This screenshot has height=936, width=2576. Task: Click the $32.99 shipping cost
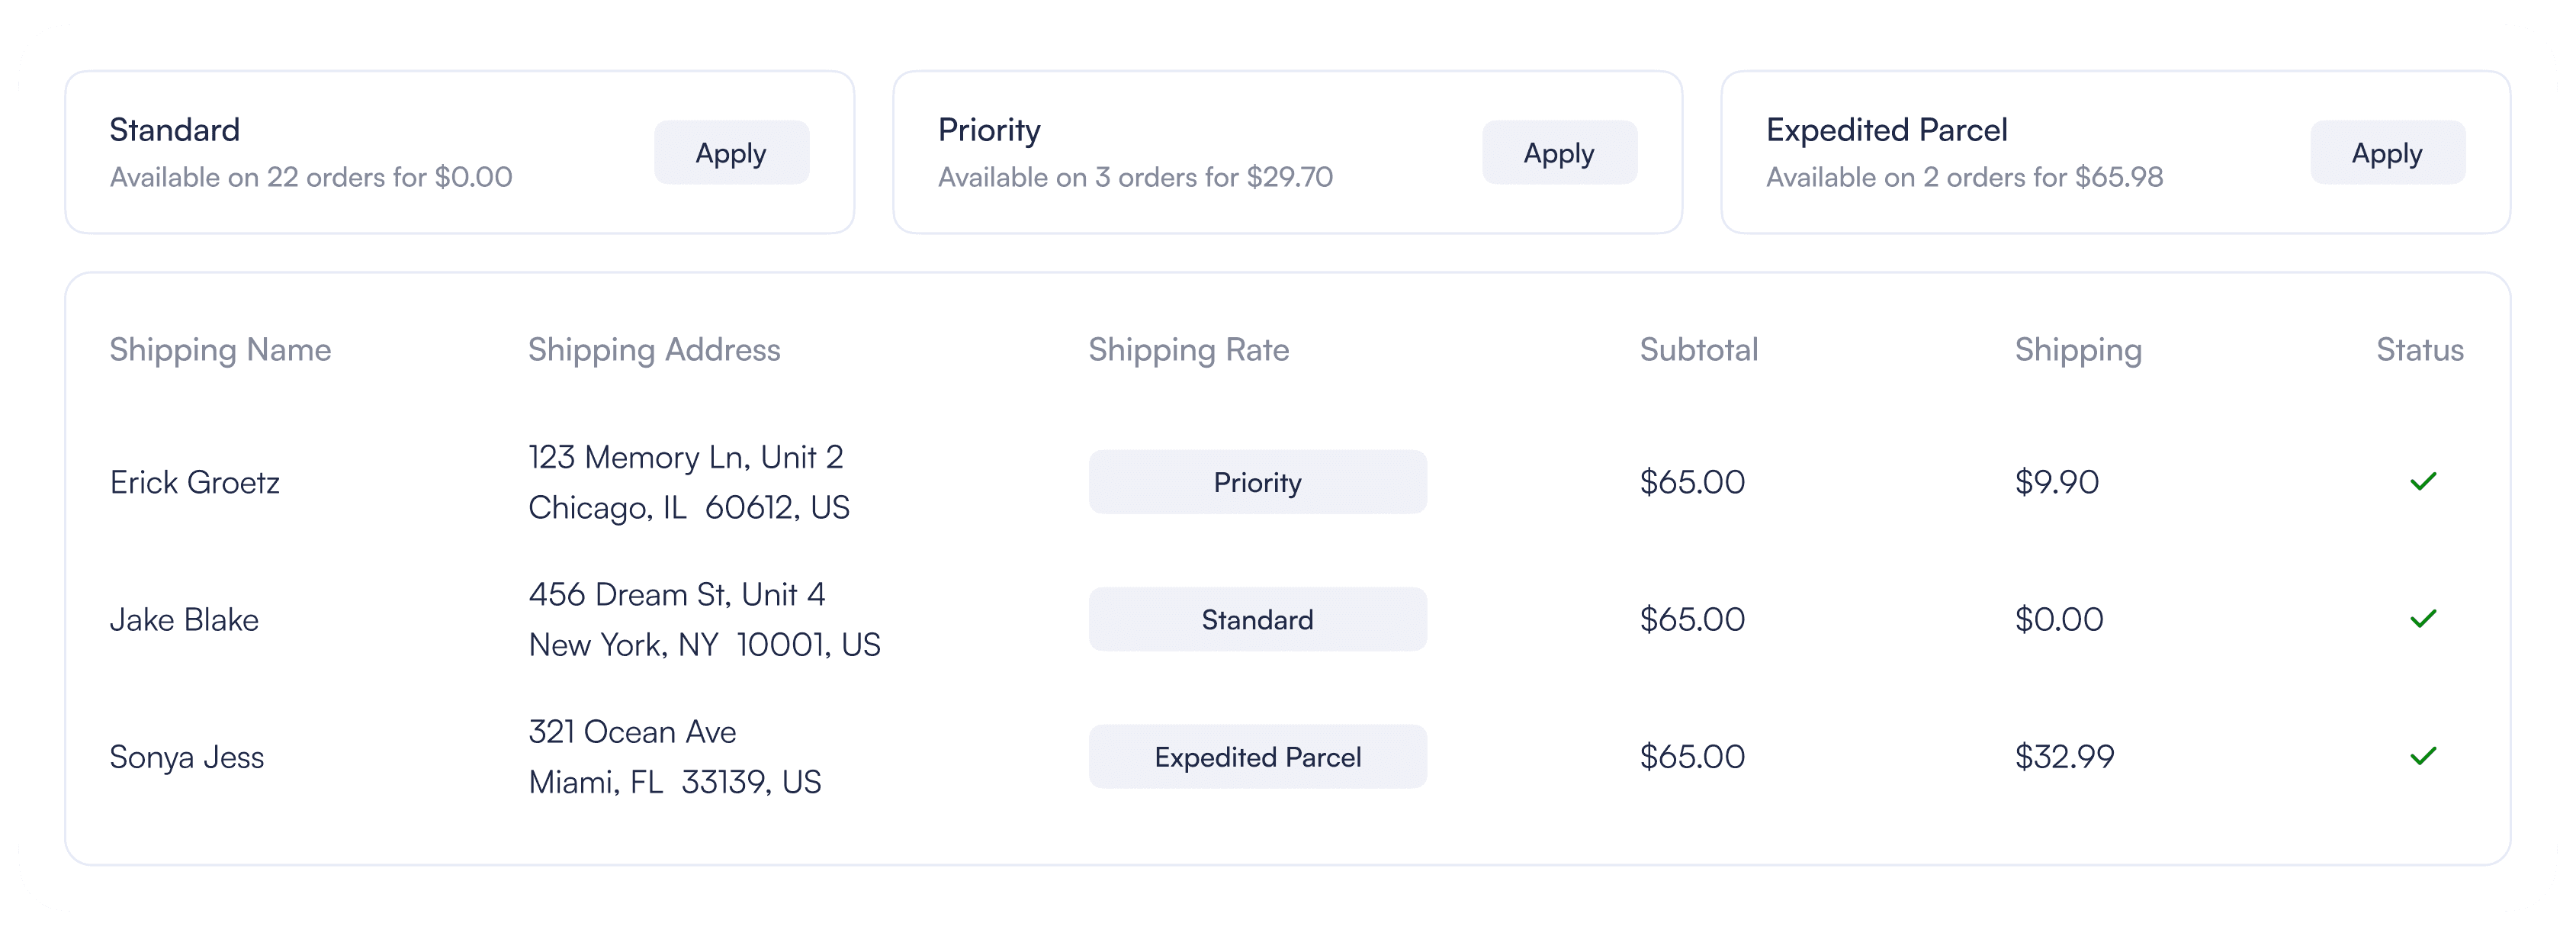[x=2064, y=757]
